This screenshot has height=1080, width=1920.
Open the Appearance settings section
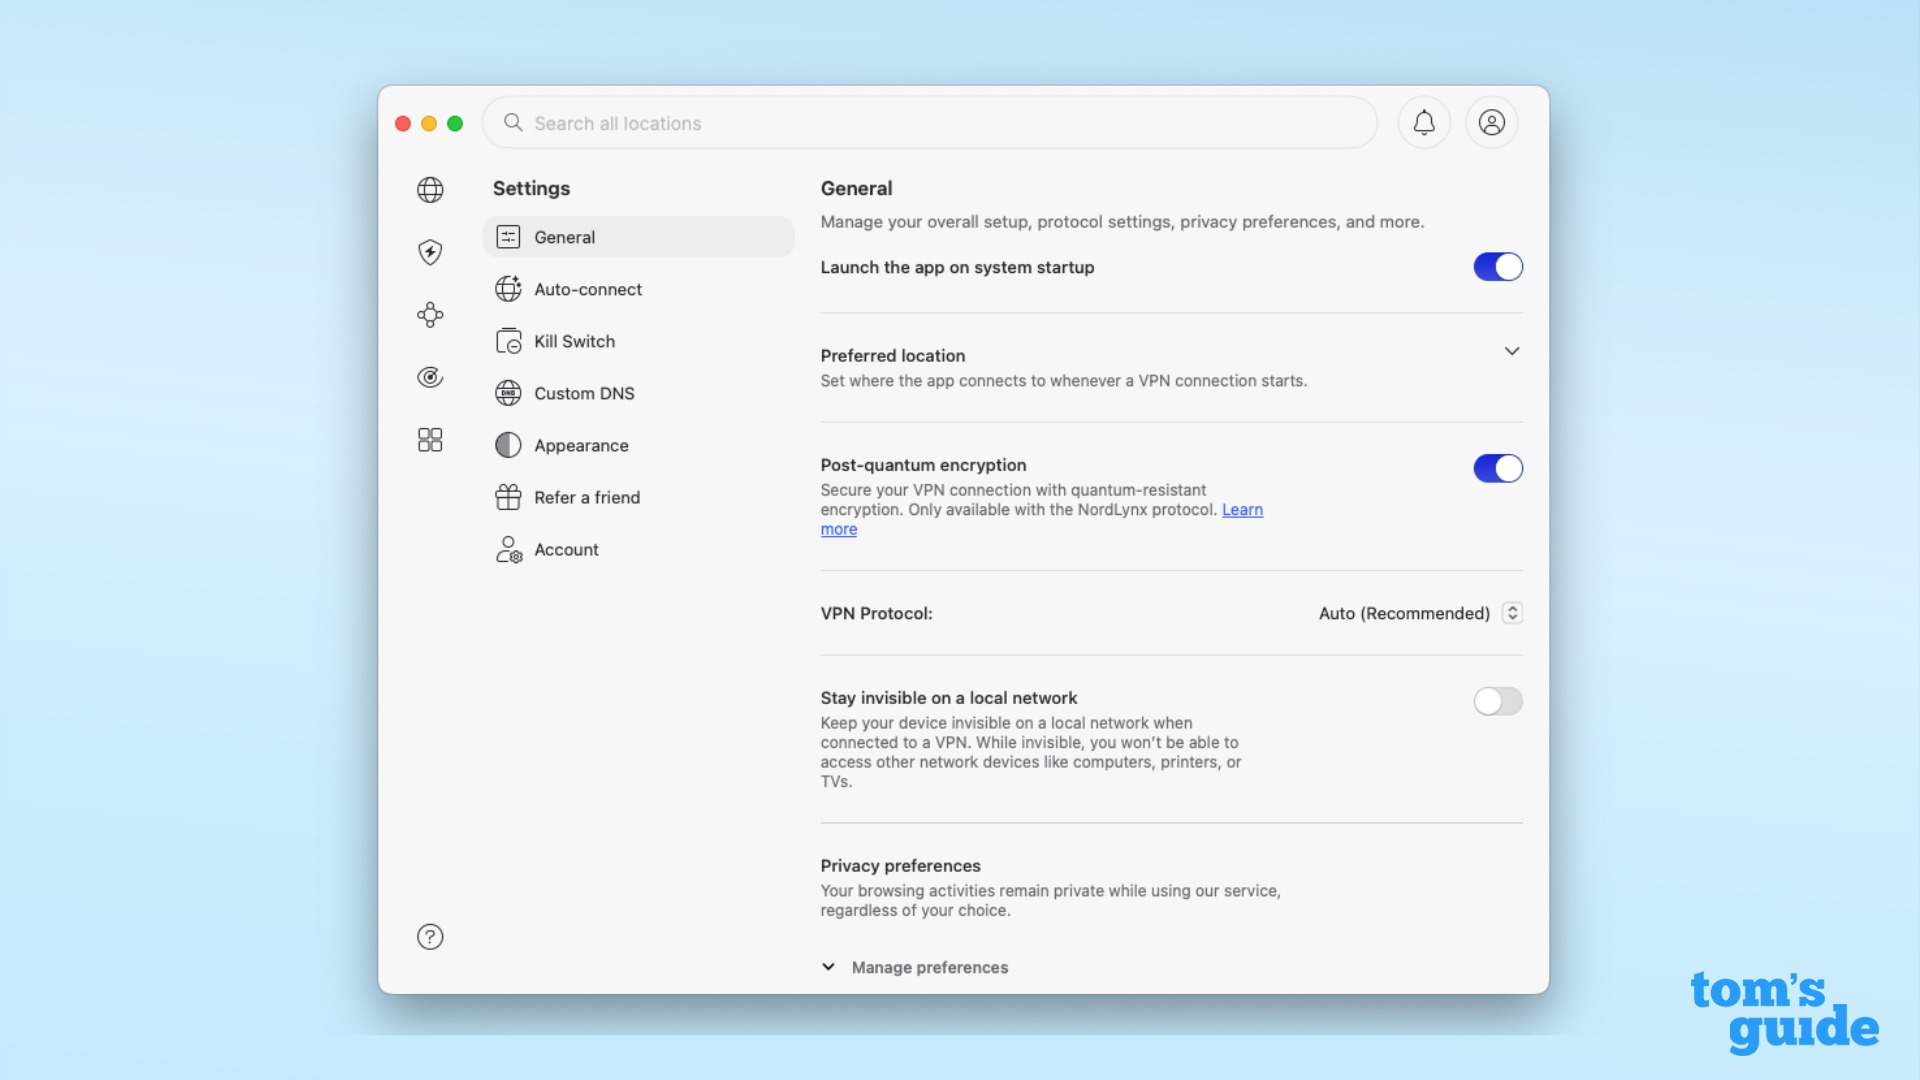tap(582, 445)
